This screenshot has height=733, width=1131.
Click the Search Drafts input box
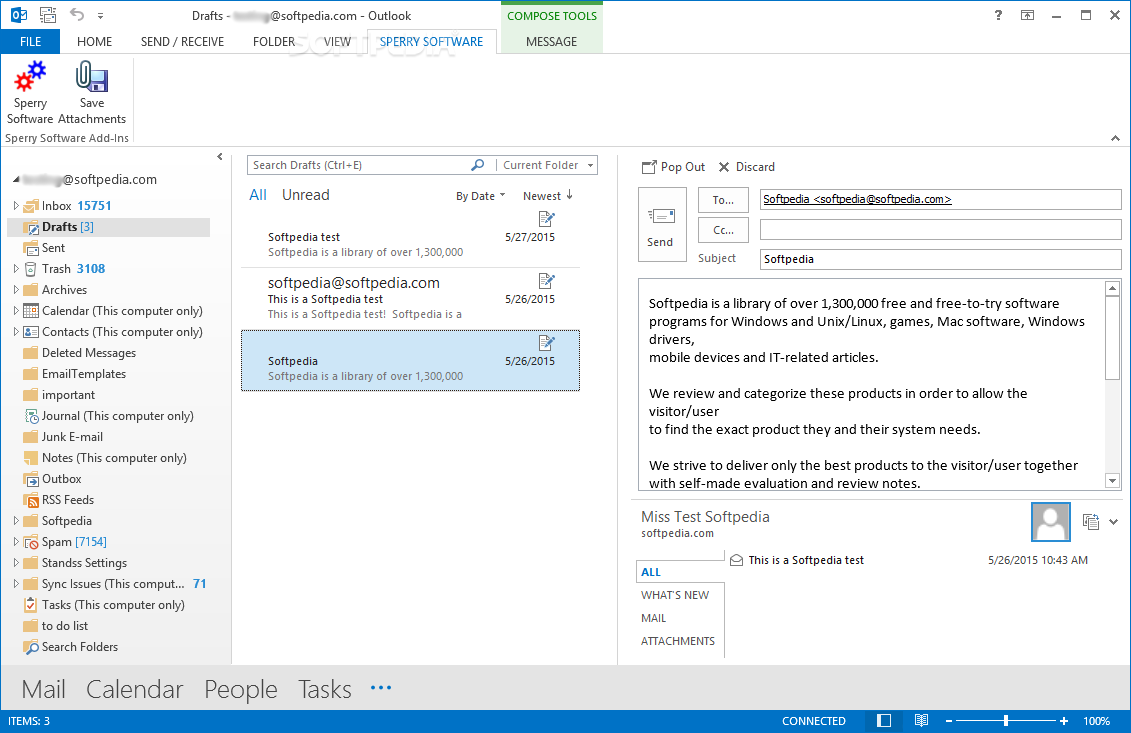[358, 165]
